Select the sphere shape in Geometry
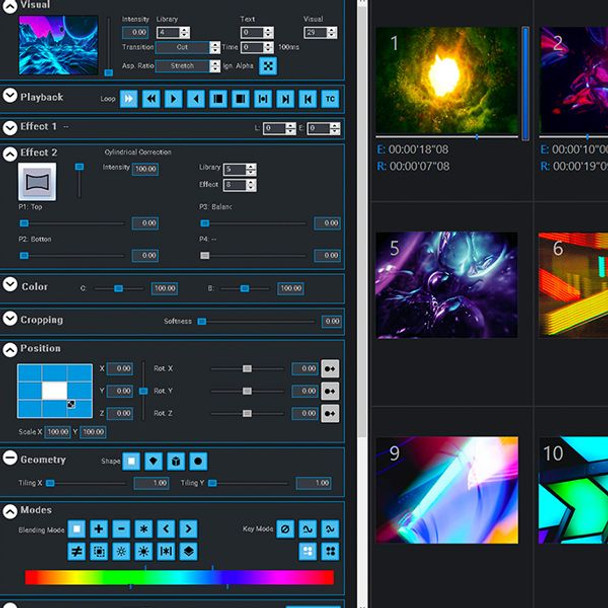 [198, 461]
